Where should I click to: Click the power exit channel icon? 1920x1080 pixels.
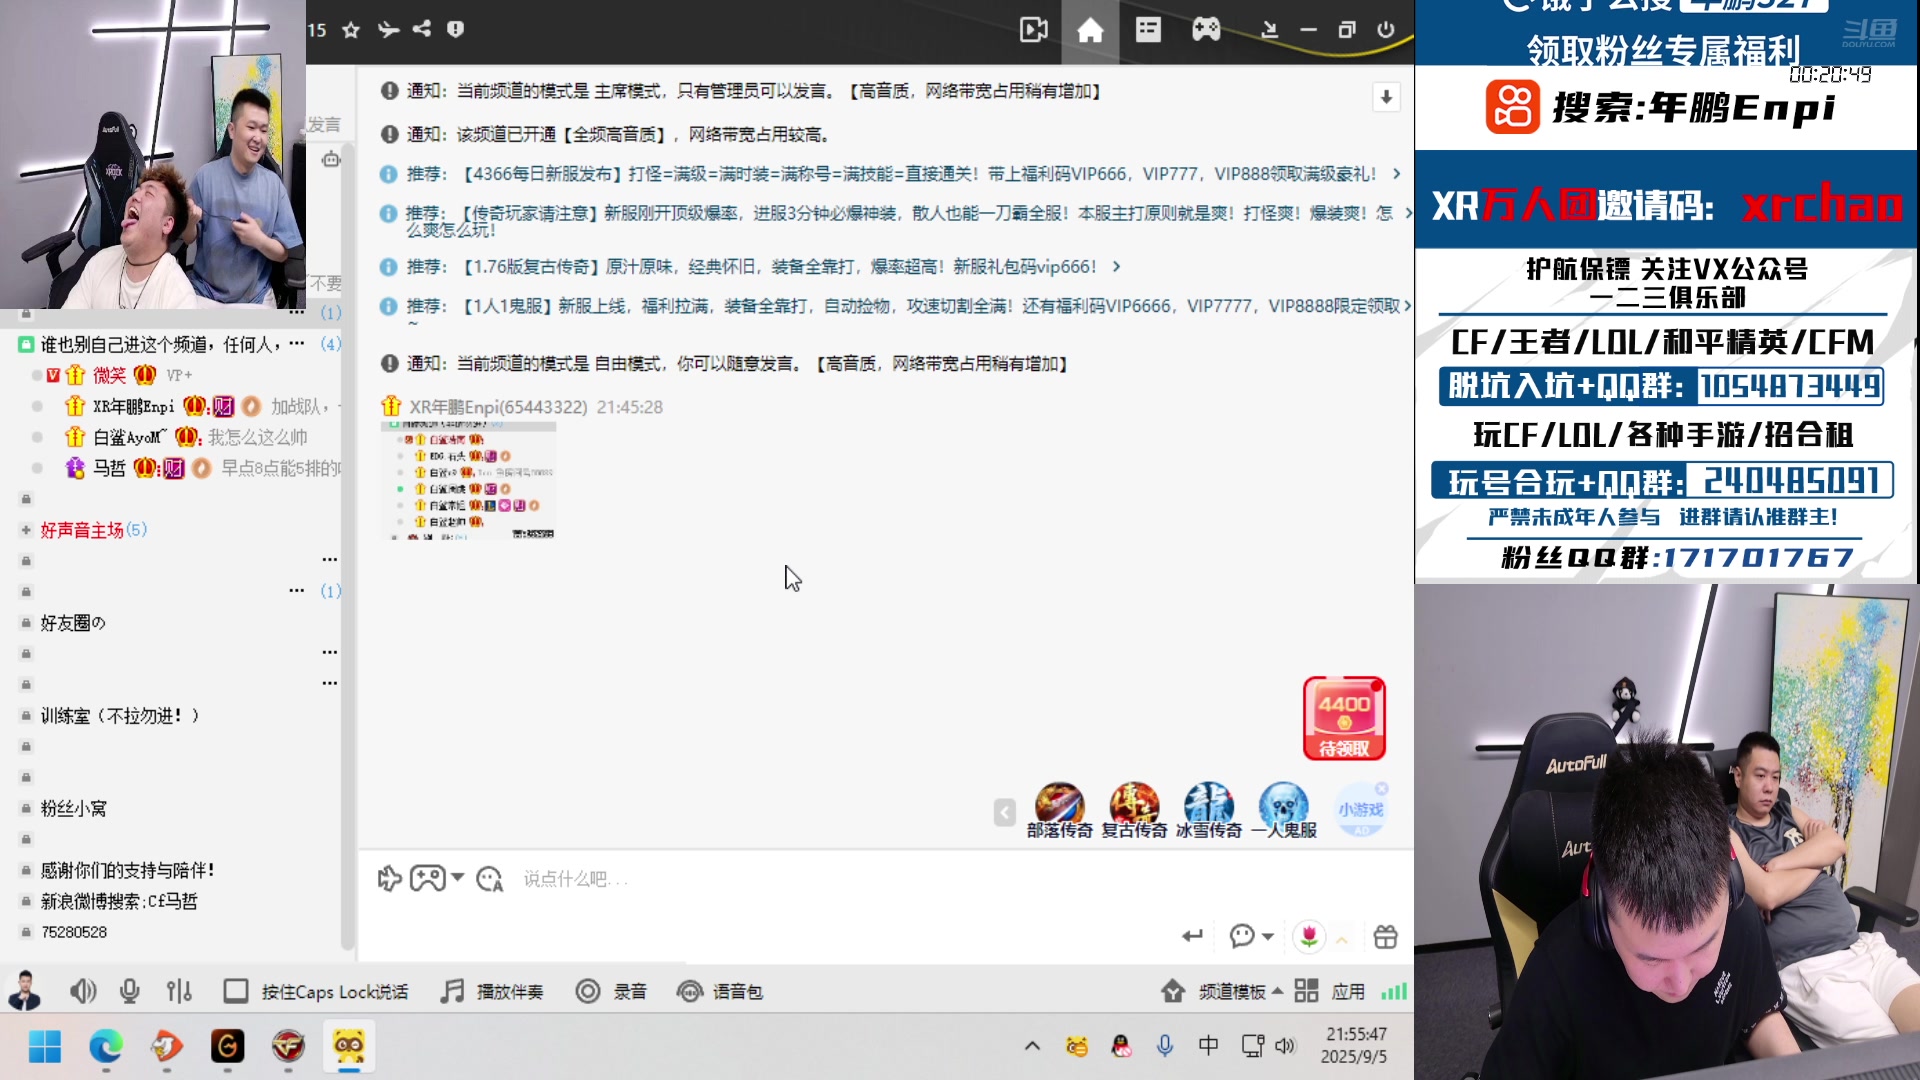pyautogui.click(x=1386, y=30)
